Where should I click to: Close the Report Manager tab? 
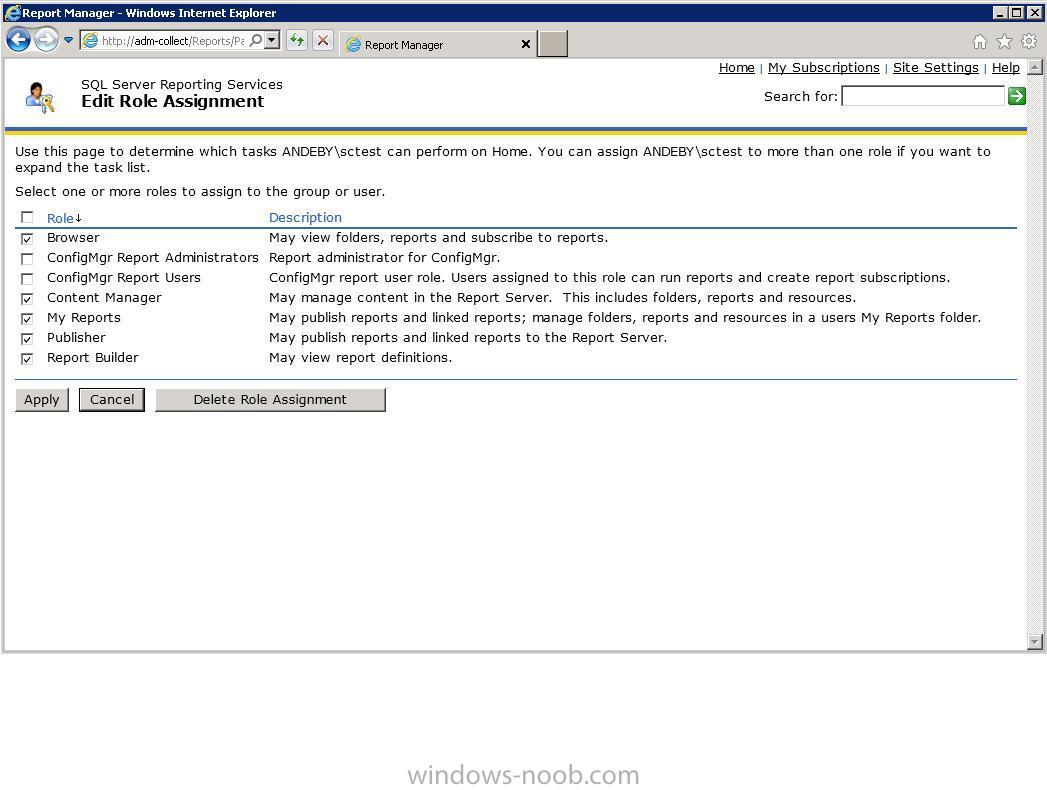click(526, 44)
